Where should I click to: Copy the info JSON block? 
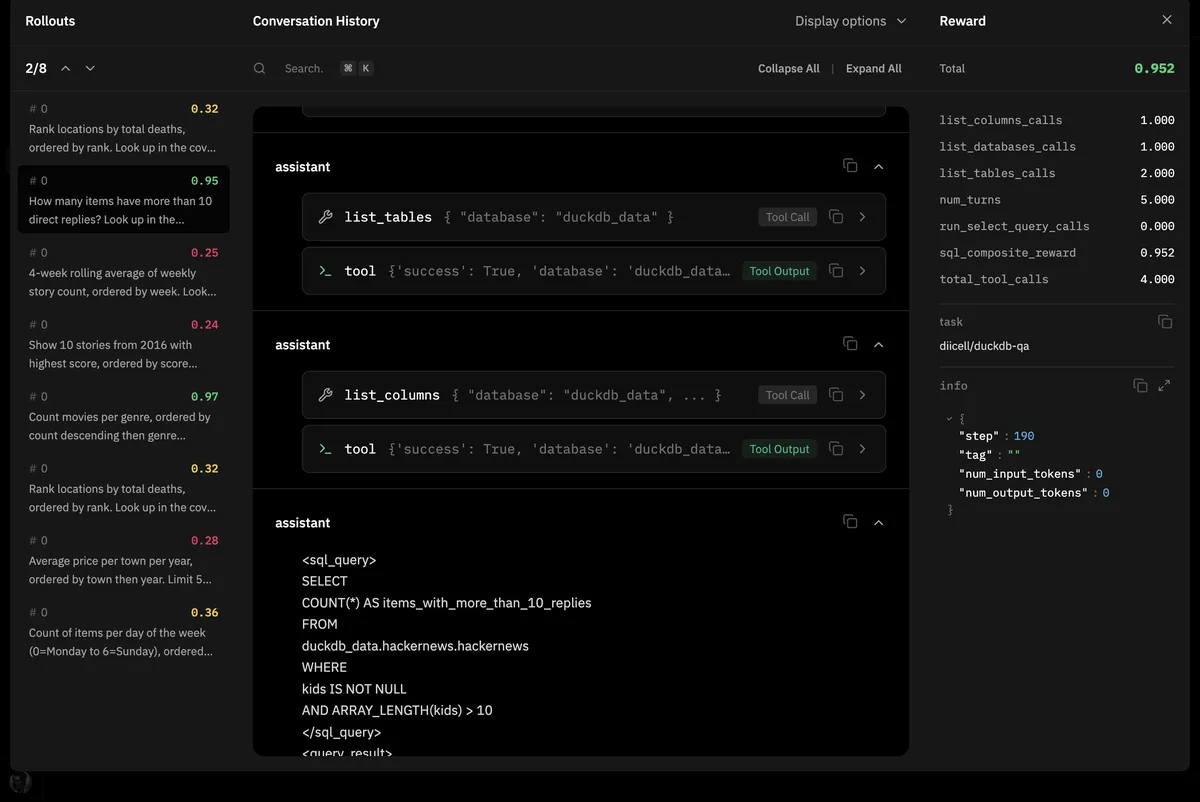[1140, 386]
